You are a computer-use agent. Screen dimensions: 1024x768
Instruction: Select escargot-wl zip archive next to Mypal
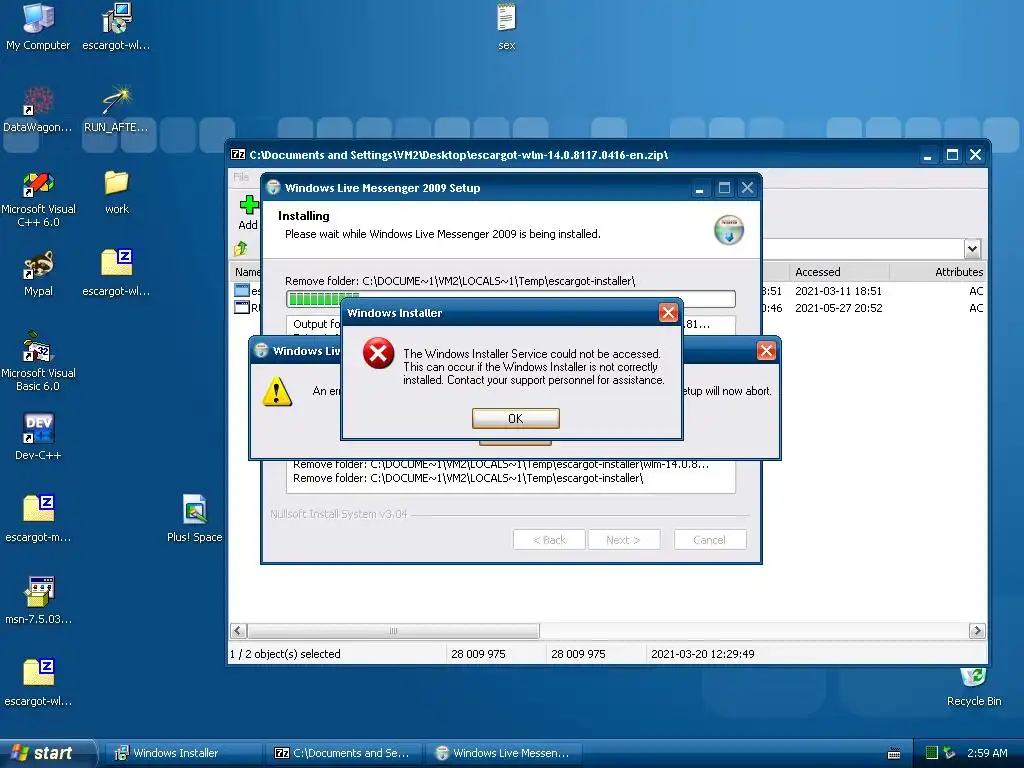[x=116, y=273]
